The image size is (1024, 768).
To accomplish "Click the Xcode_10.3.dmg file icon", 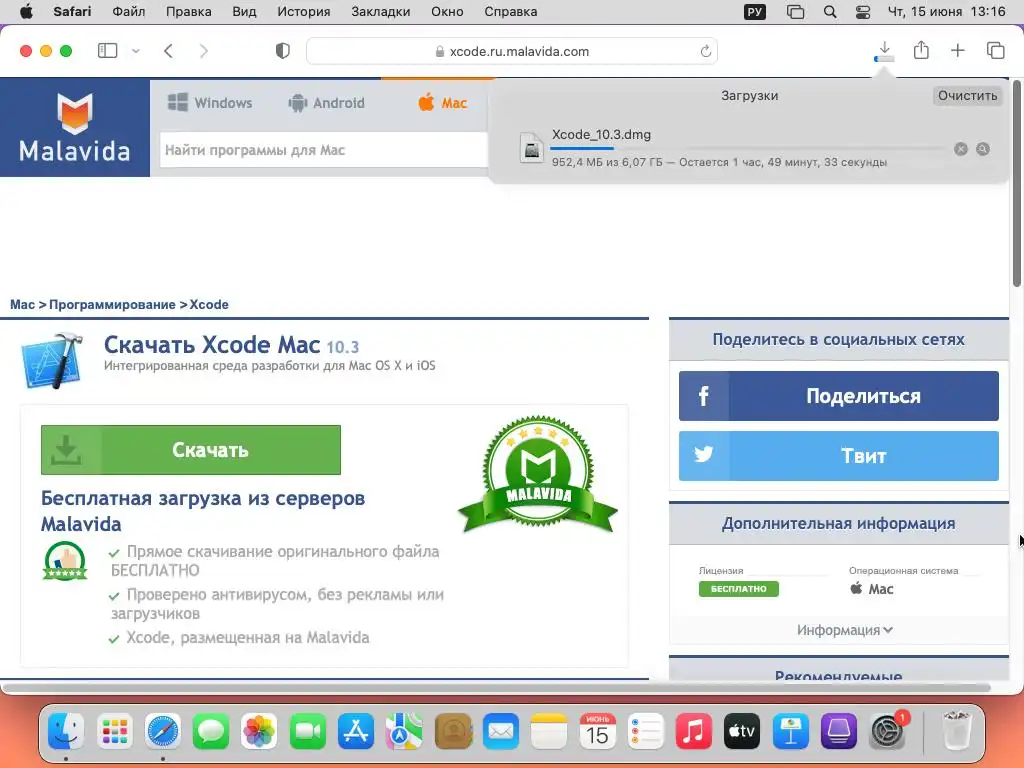I will coord(532,147).
